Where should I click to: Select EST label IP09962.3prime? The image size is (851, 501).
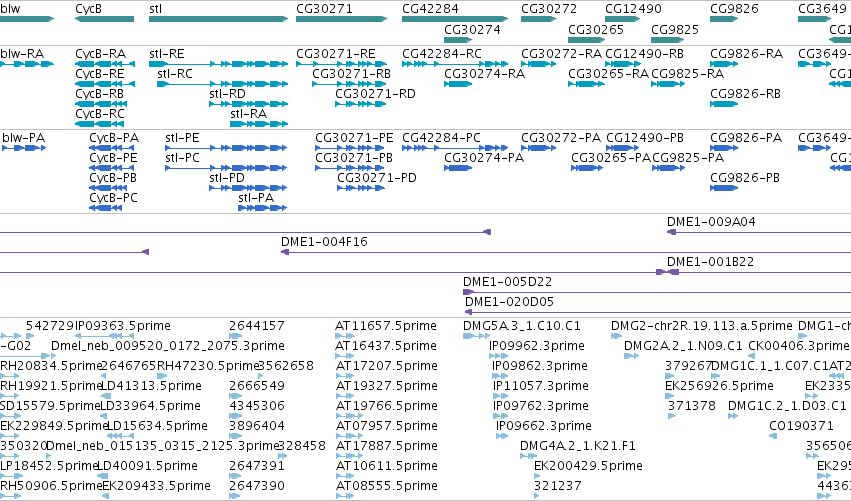tap(537, 346)
